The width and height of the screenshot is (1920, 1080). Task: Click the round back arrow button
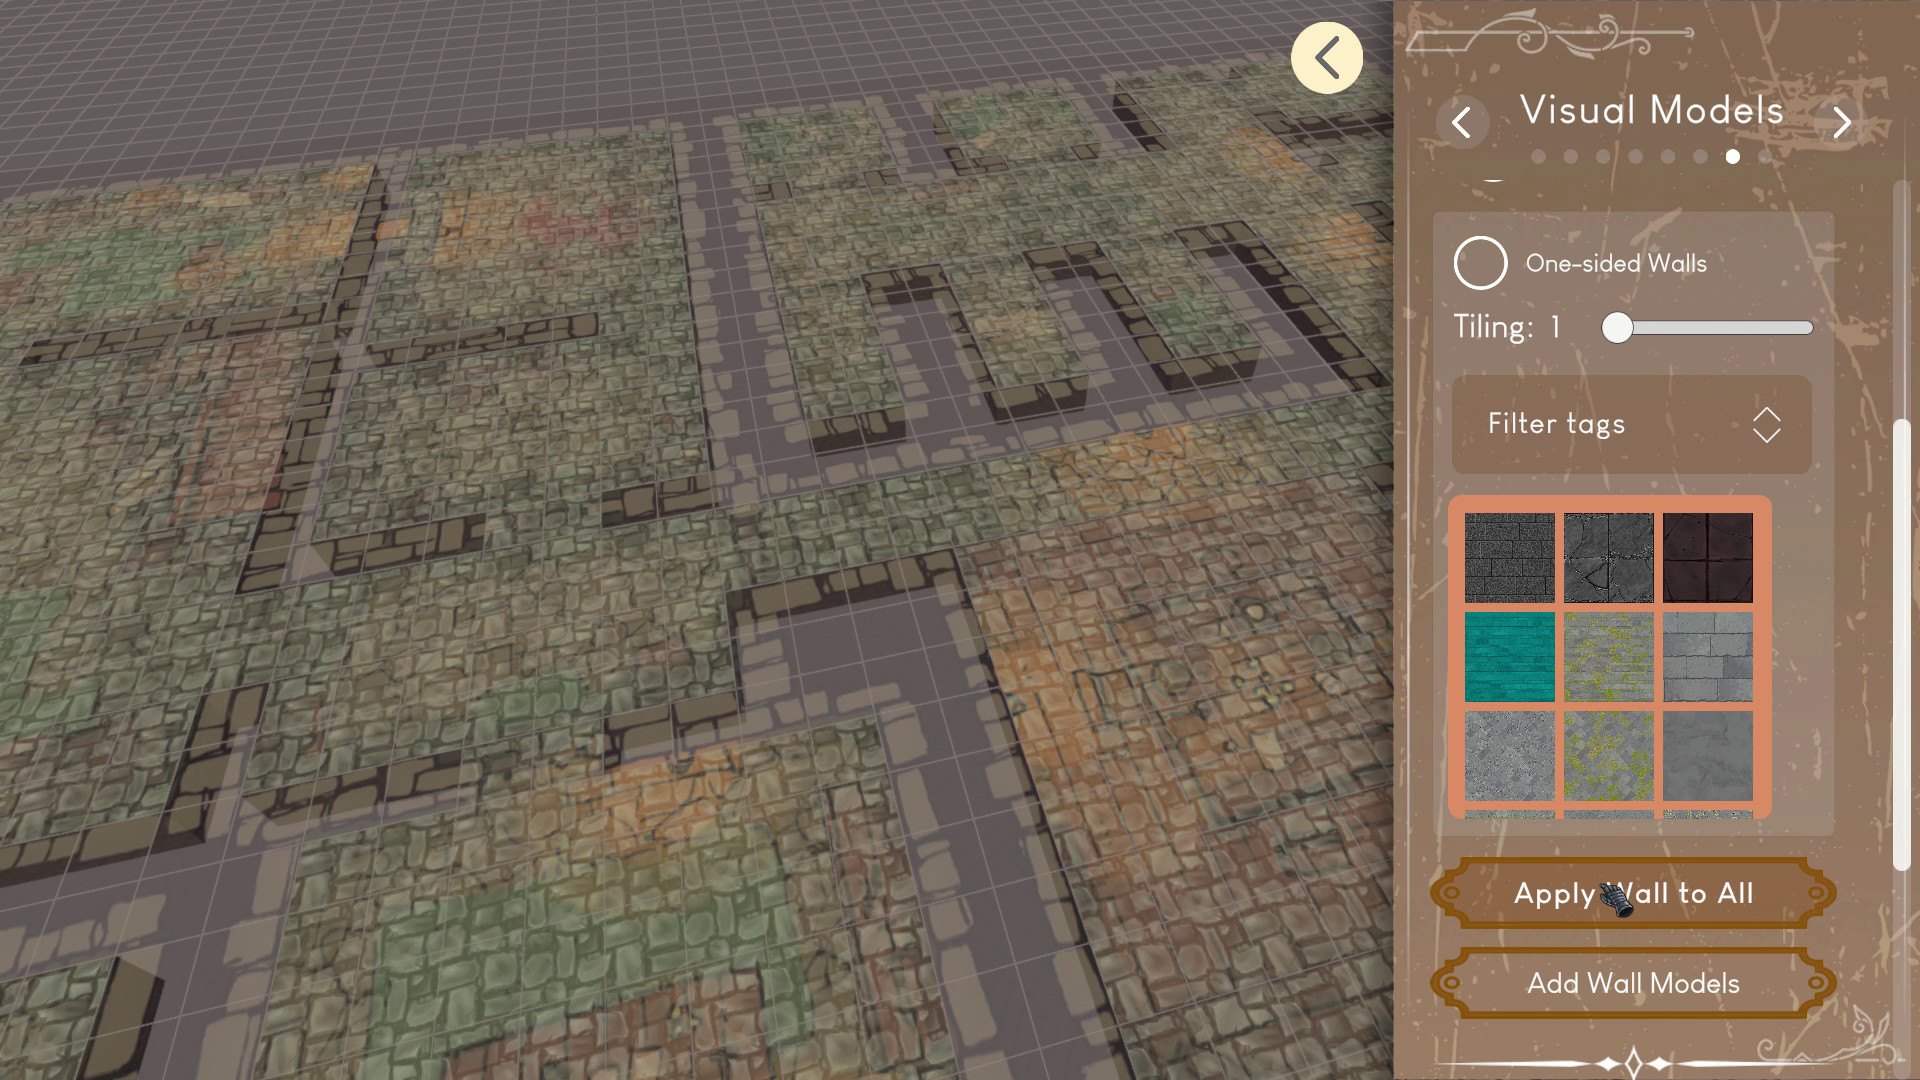point(1326,58)
